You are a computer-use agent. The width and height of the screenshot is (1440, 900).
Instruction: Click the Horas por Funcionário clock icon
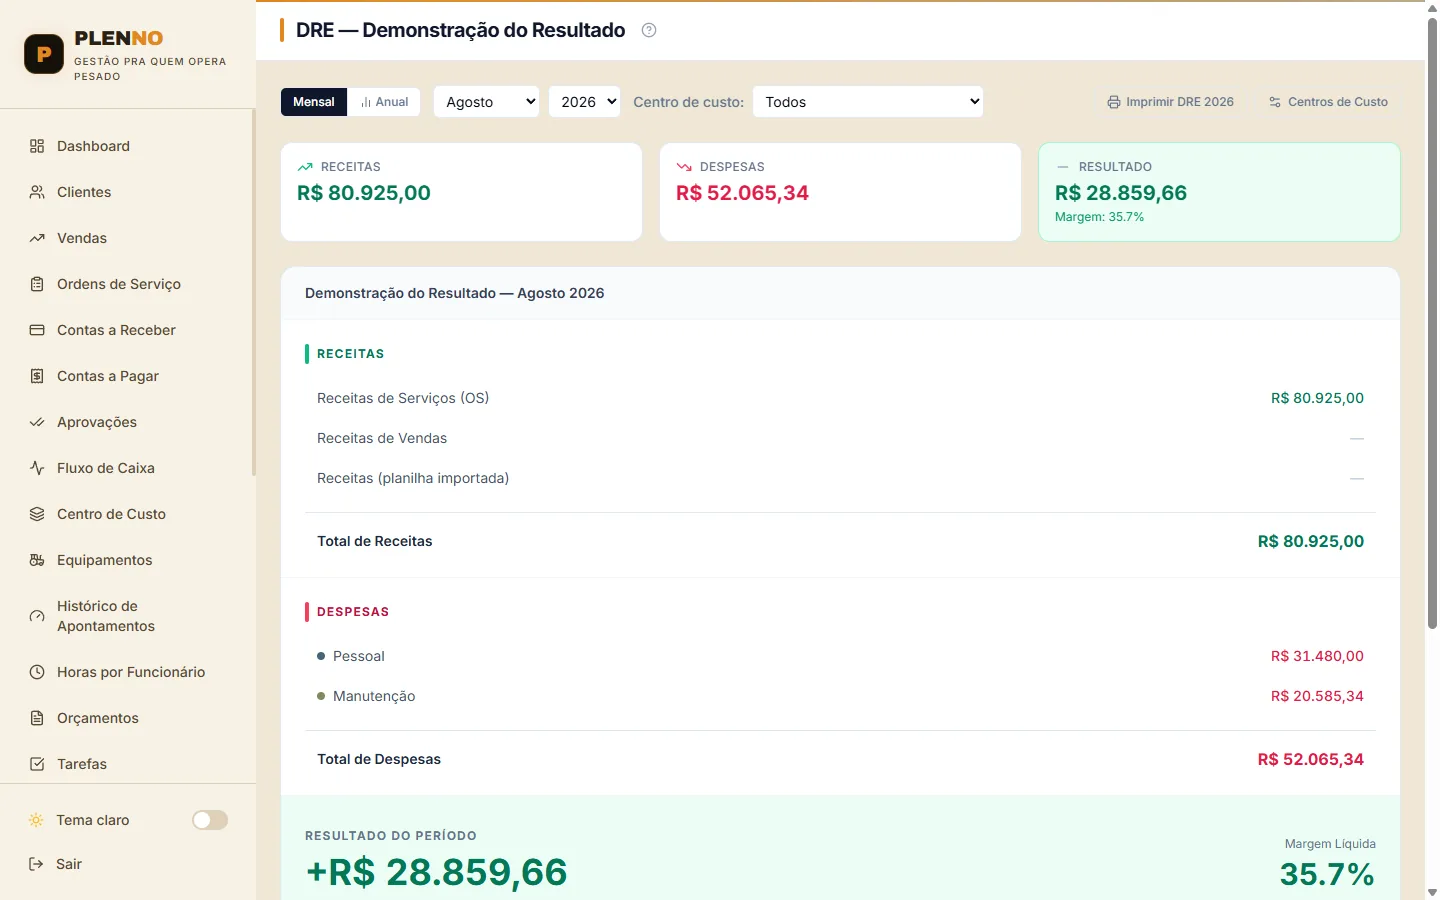(37, 672)
